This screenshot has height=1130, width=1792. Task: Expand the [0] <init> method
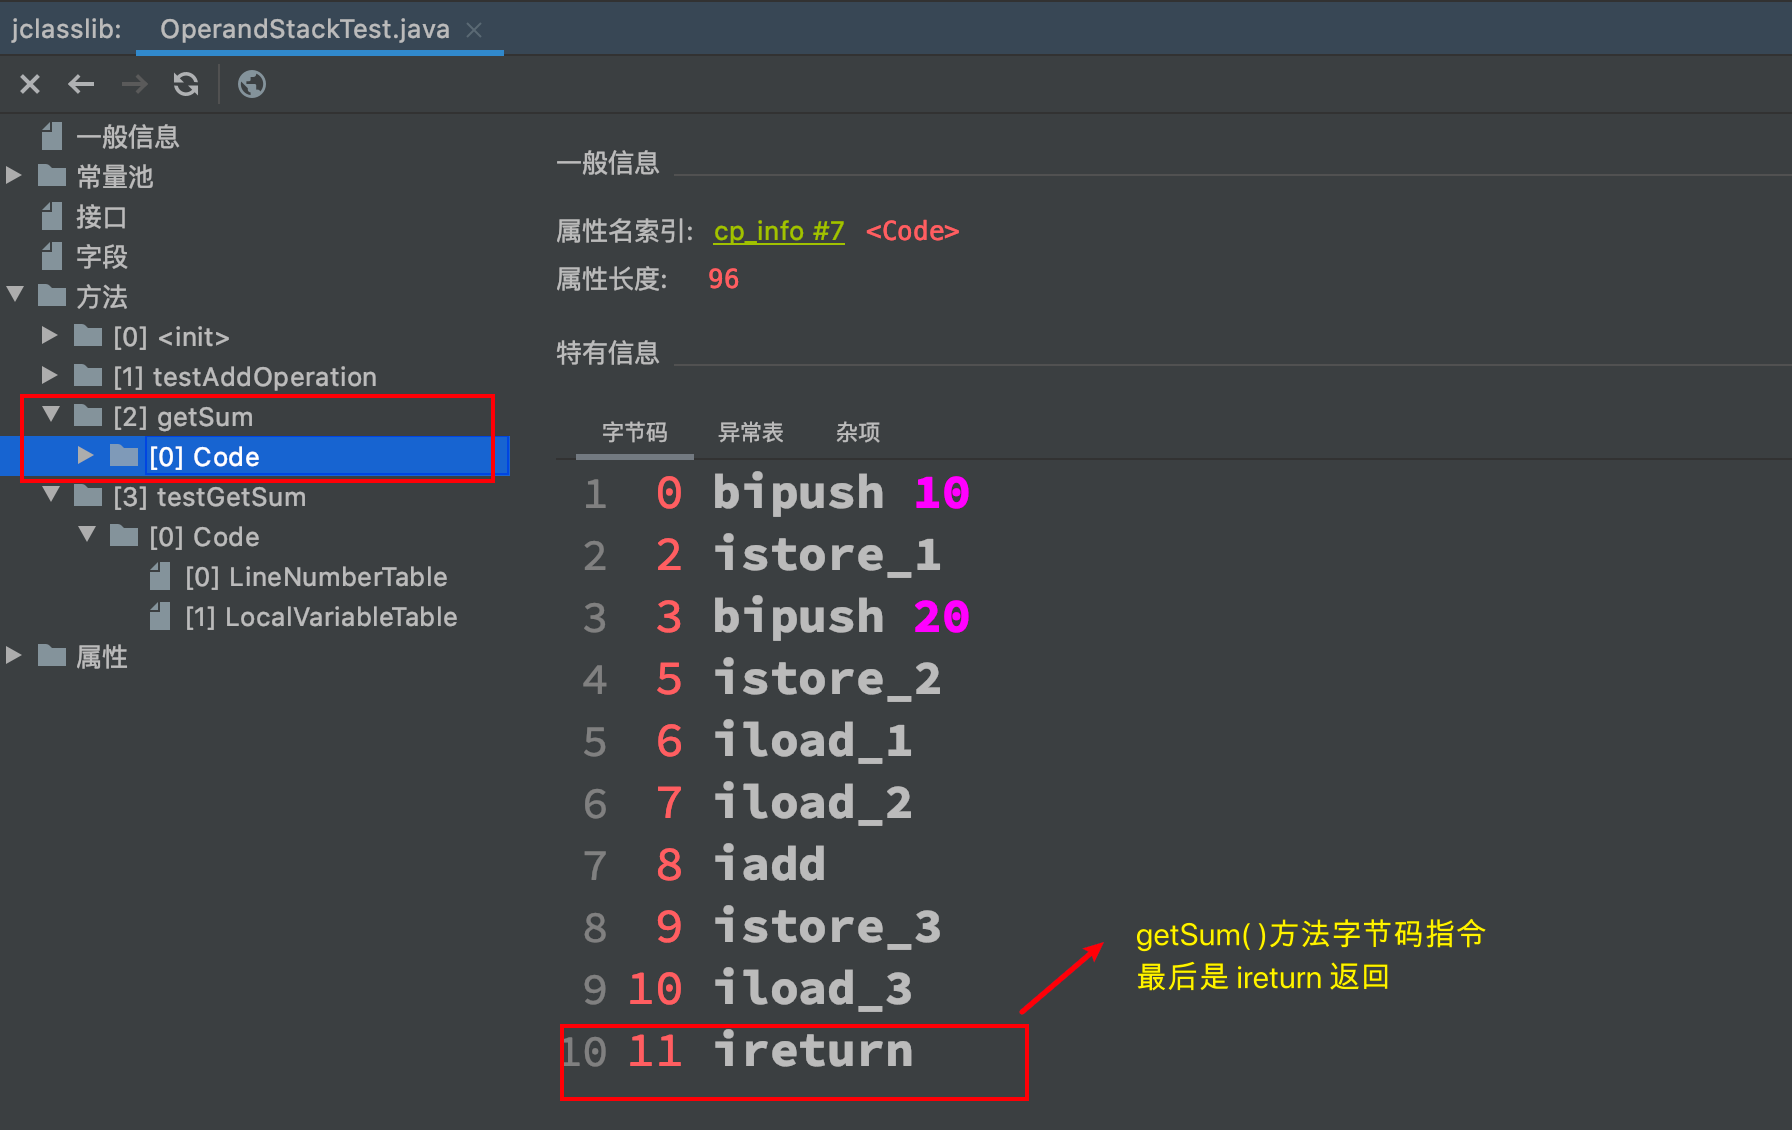point(50,336)
